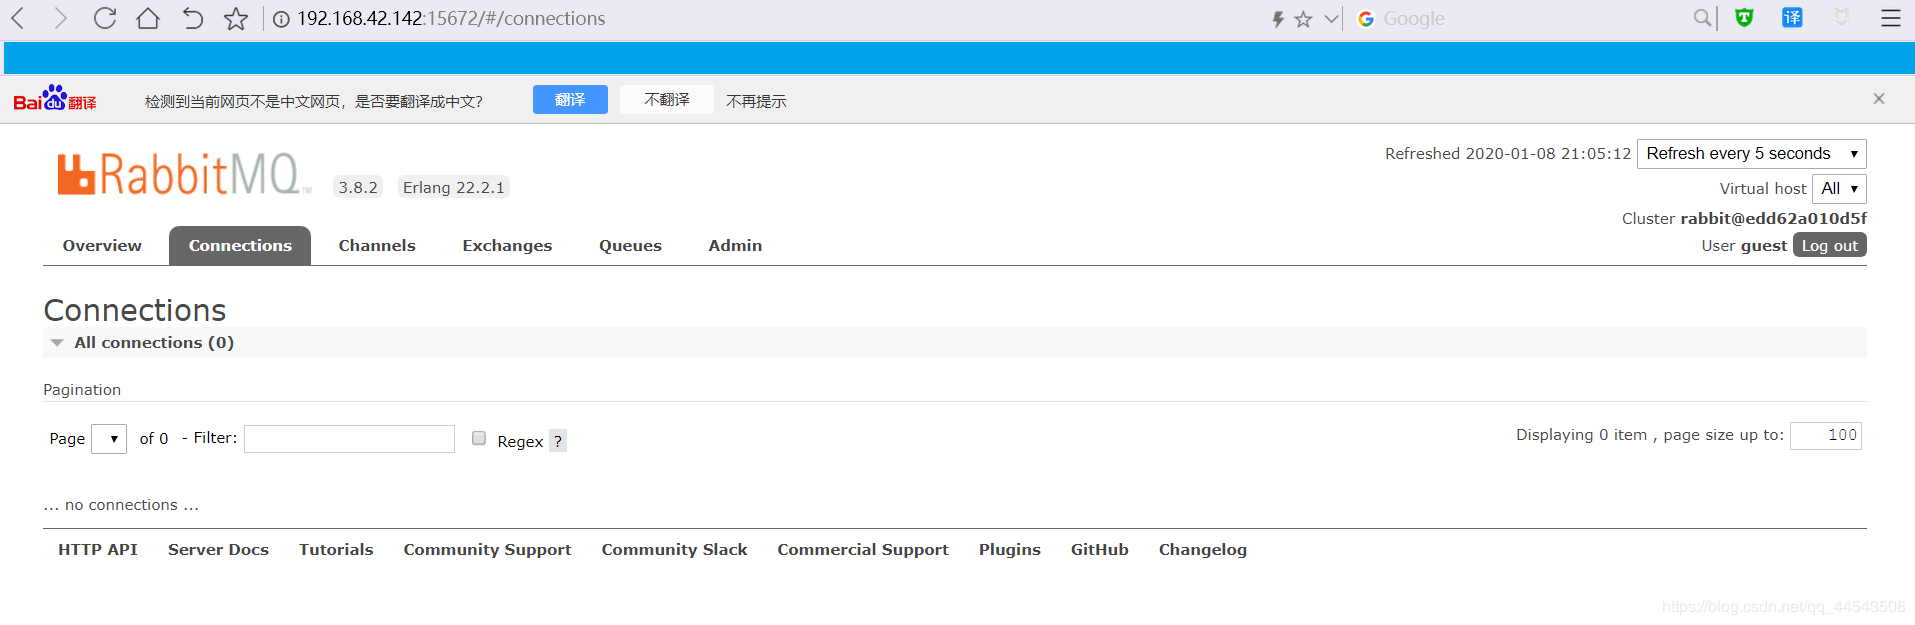This screenshot has height=625, width=1915.
Task: Open the browser hamburger menu
Action: coord(1890,18)
